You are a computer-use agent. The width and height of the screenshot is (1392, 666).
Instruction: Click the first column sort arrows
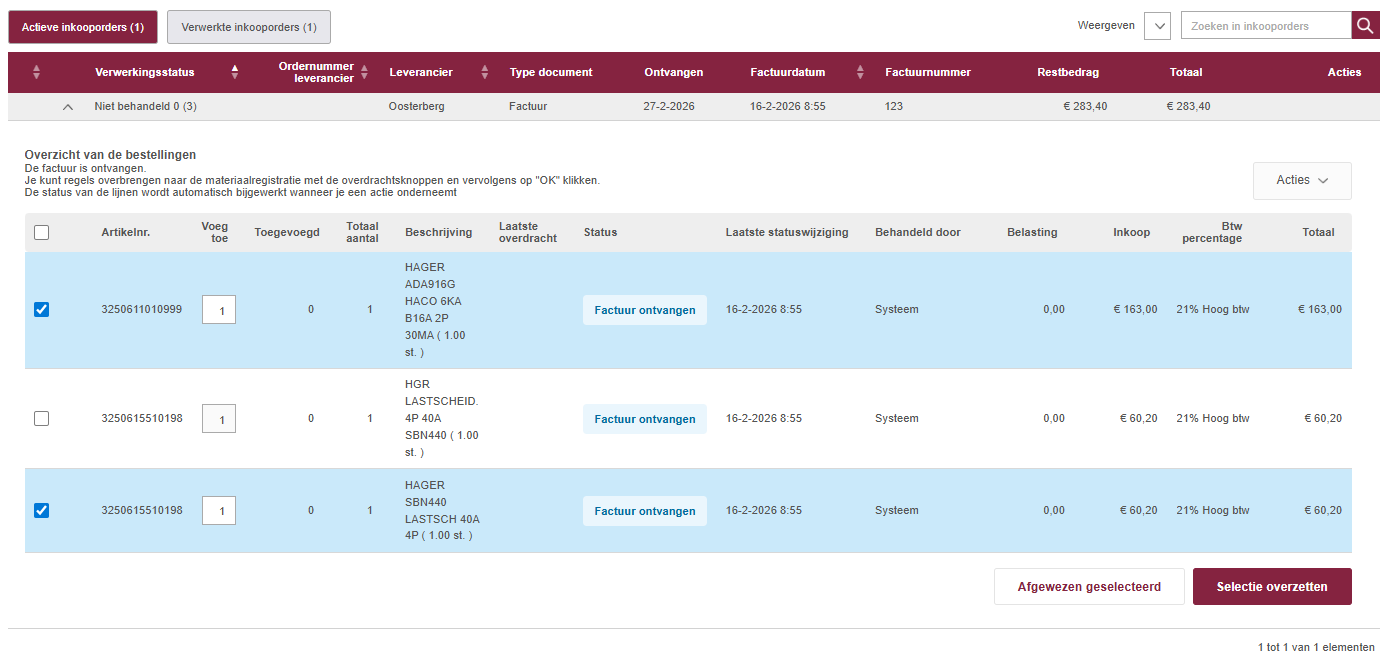[37, 72]
